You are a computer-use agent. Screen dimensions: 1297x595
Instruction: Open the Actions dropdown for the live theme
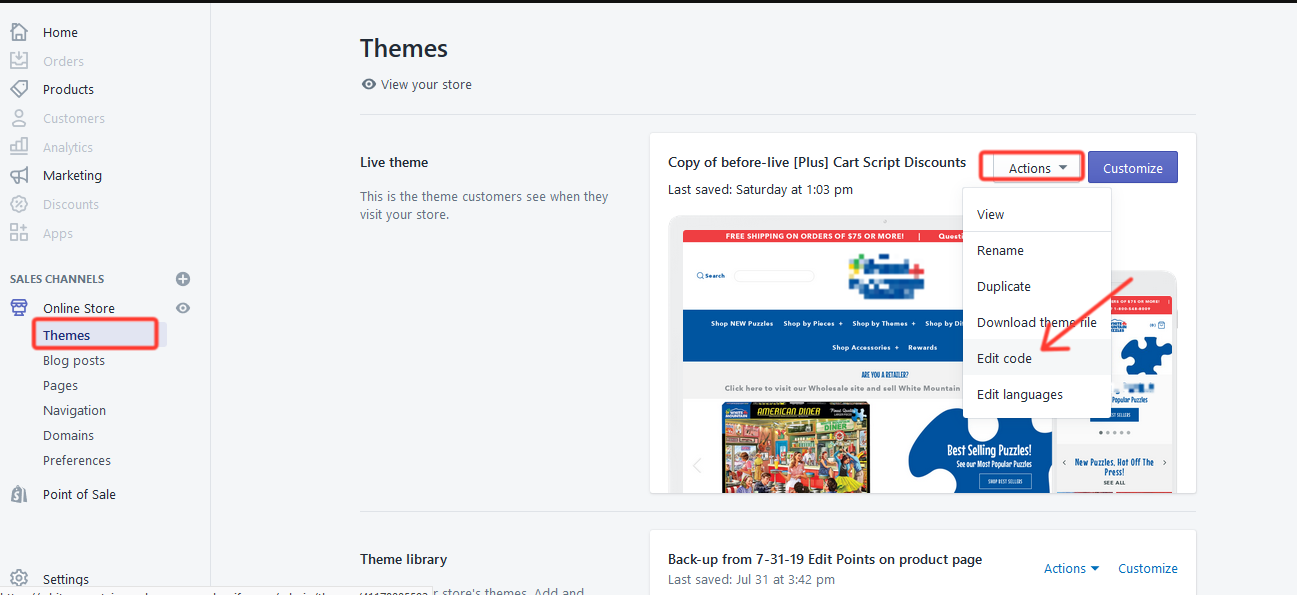tap(1031, 167)
